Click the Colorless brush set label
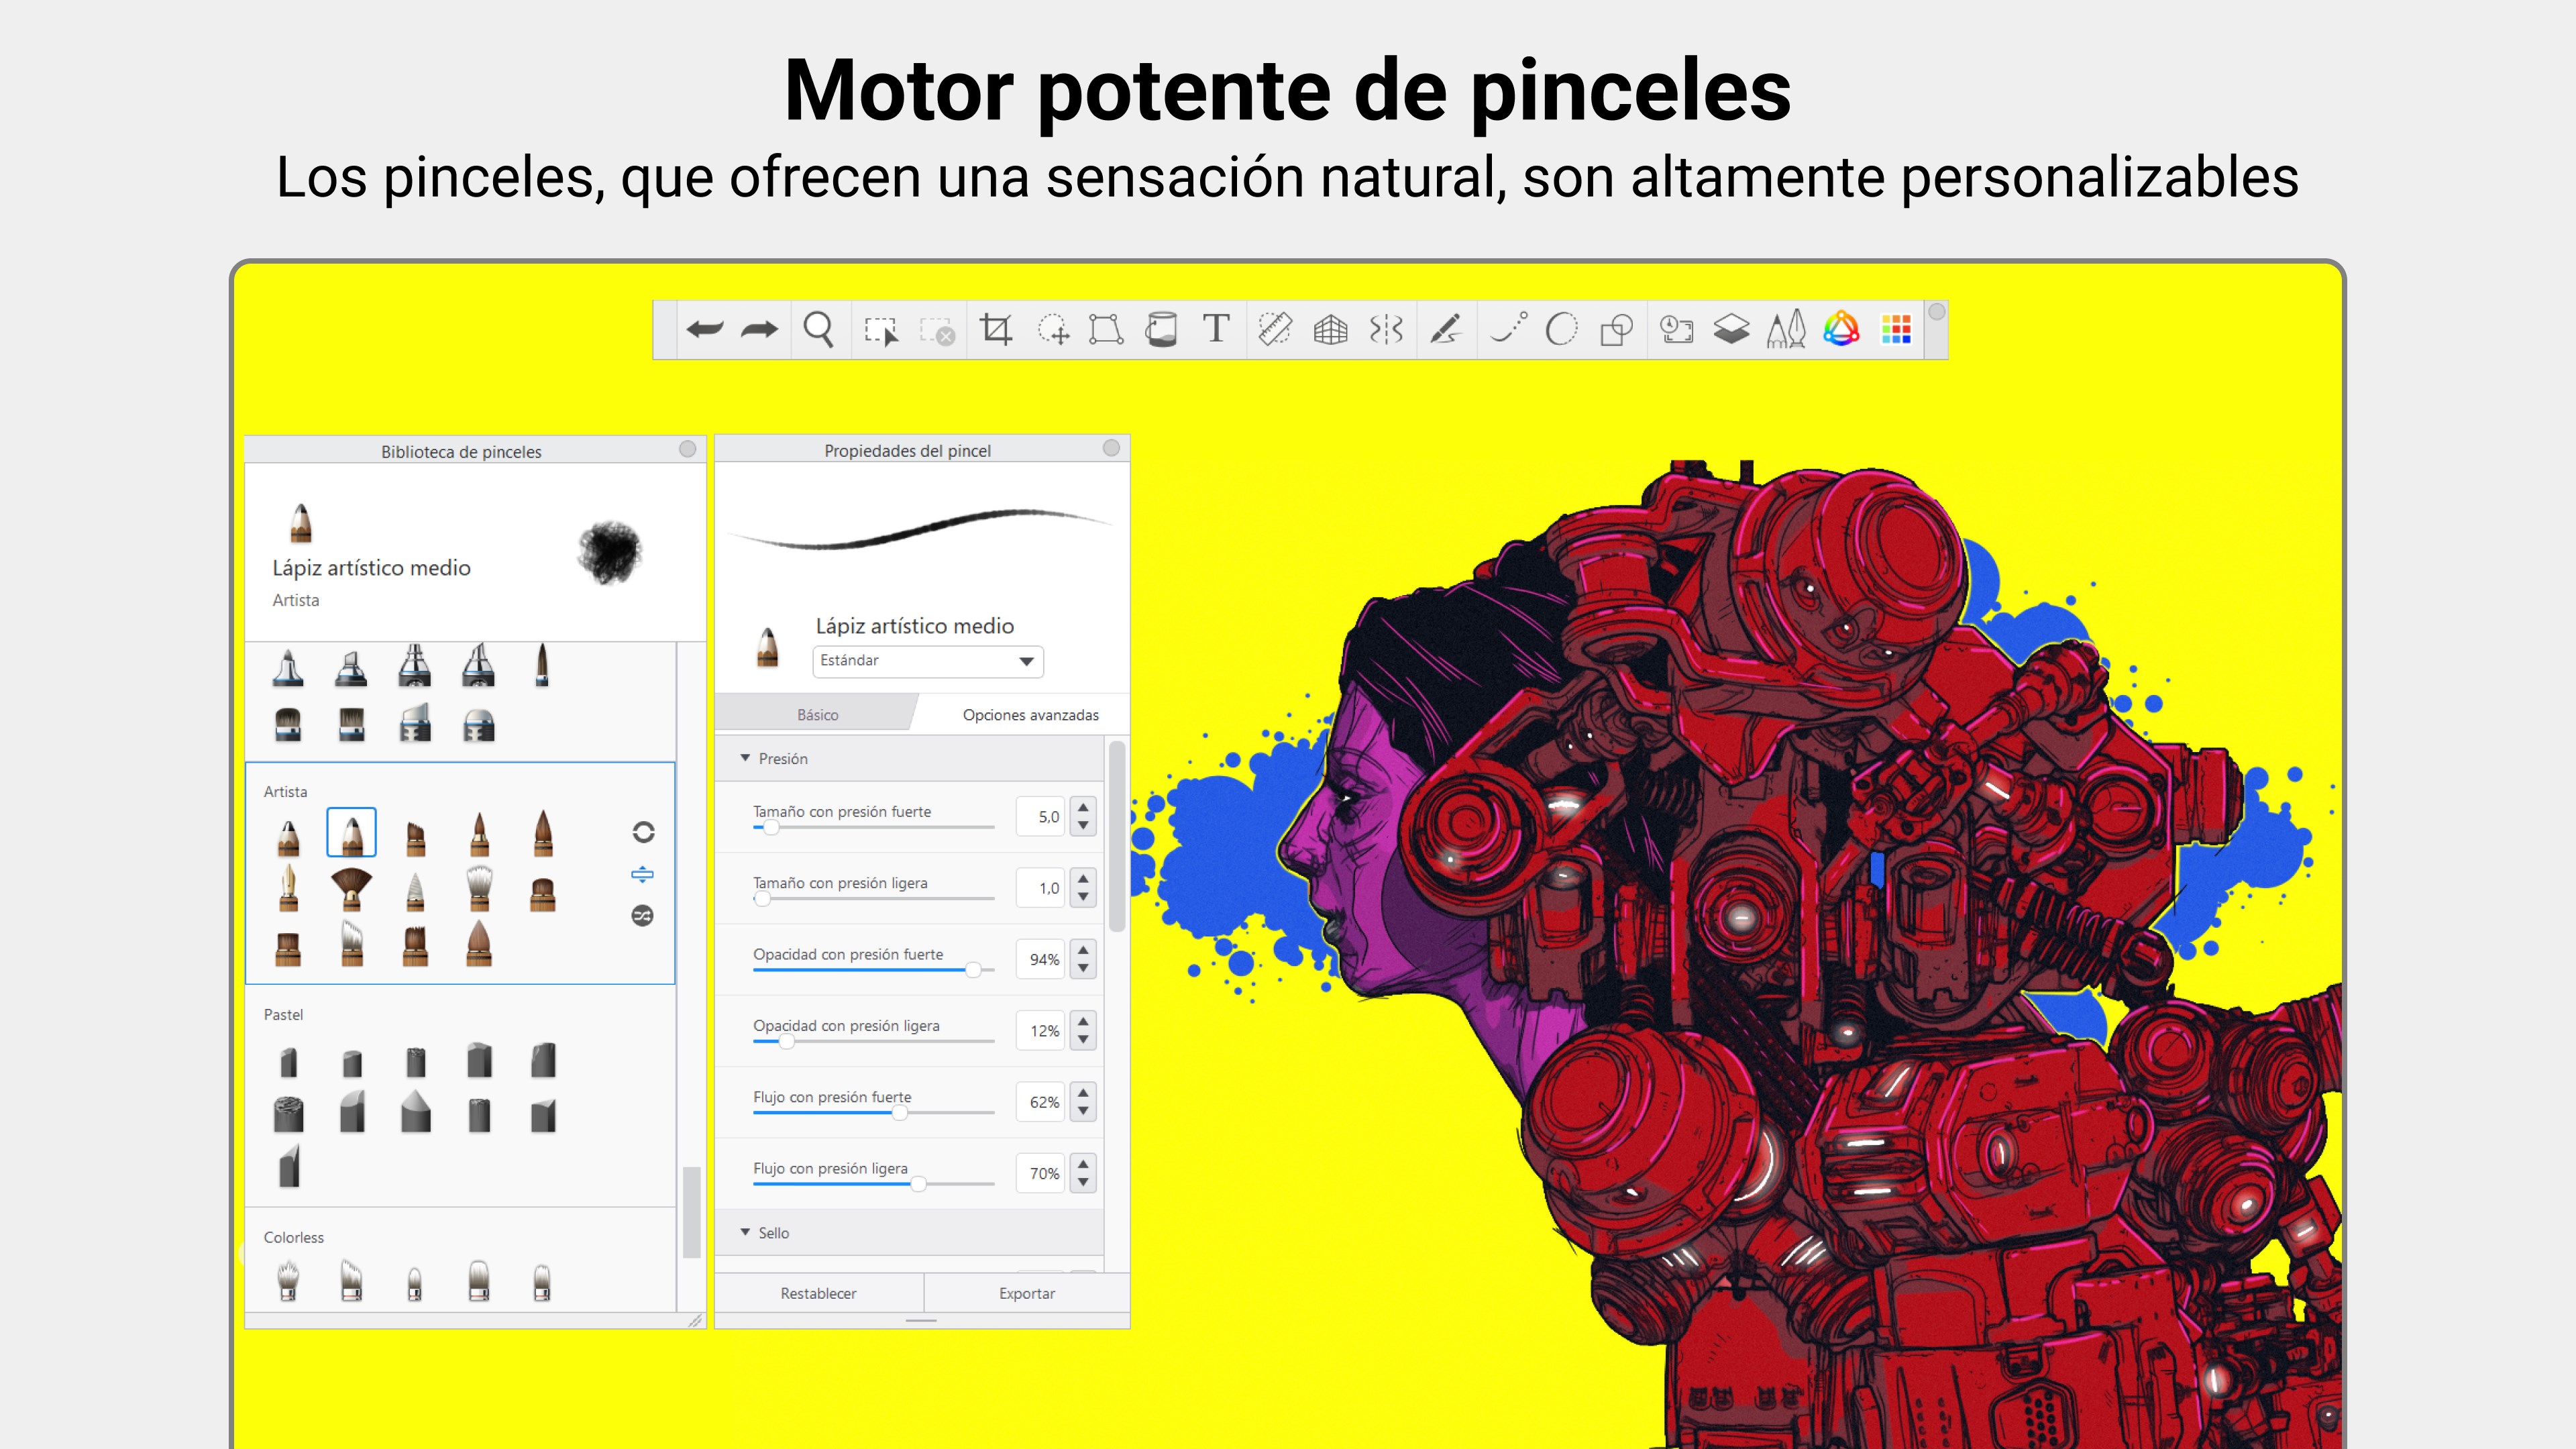 tap(294, 1237)
